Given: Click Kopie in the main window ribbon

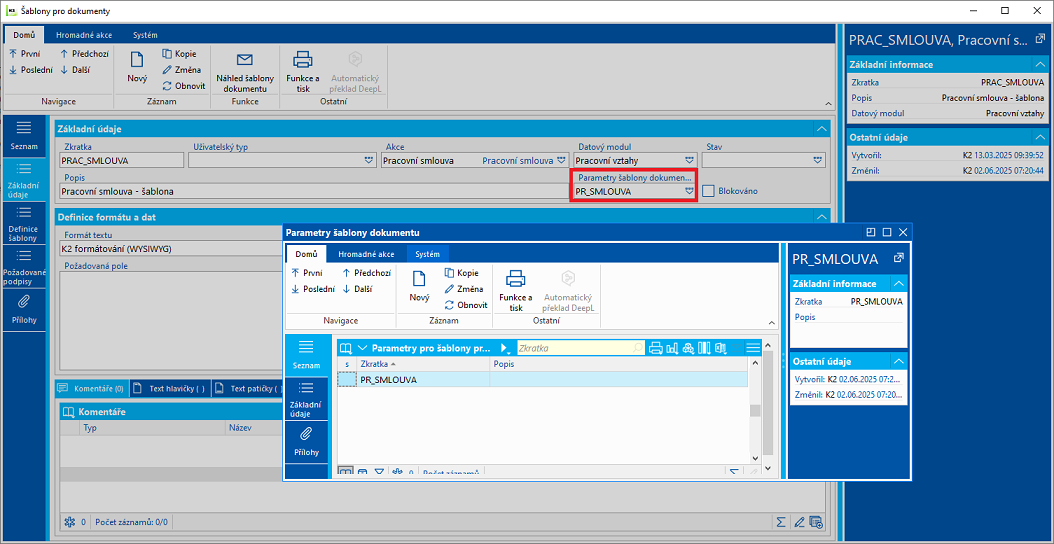Looking at the screenshot, I should (x=179, y=54).
